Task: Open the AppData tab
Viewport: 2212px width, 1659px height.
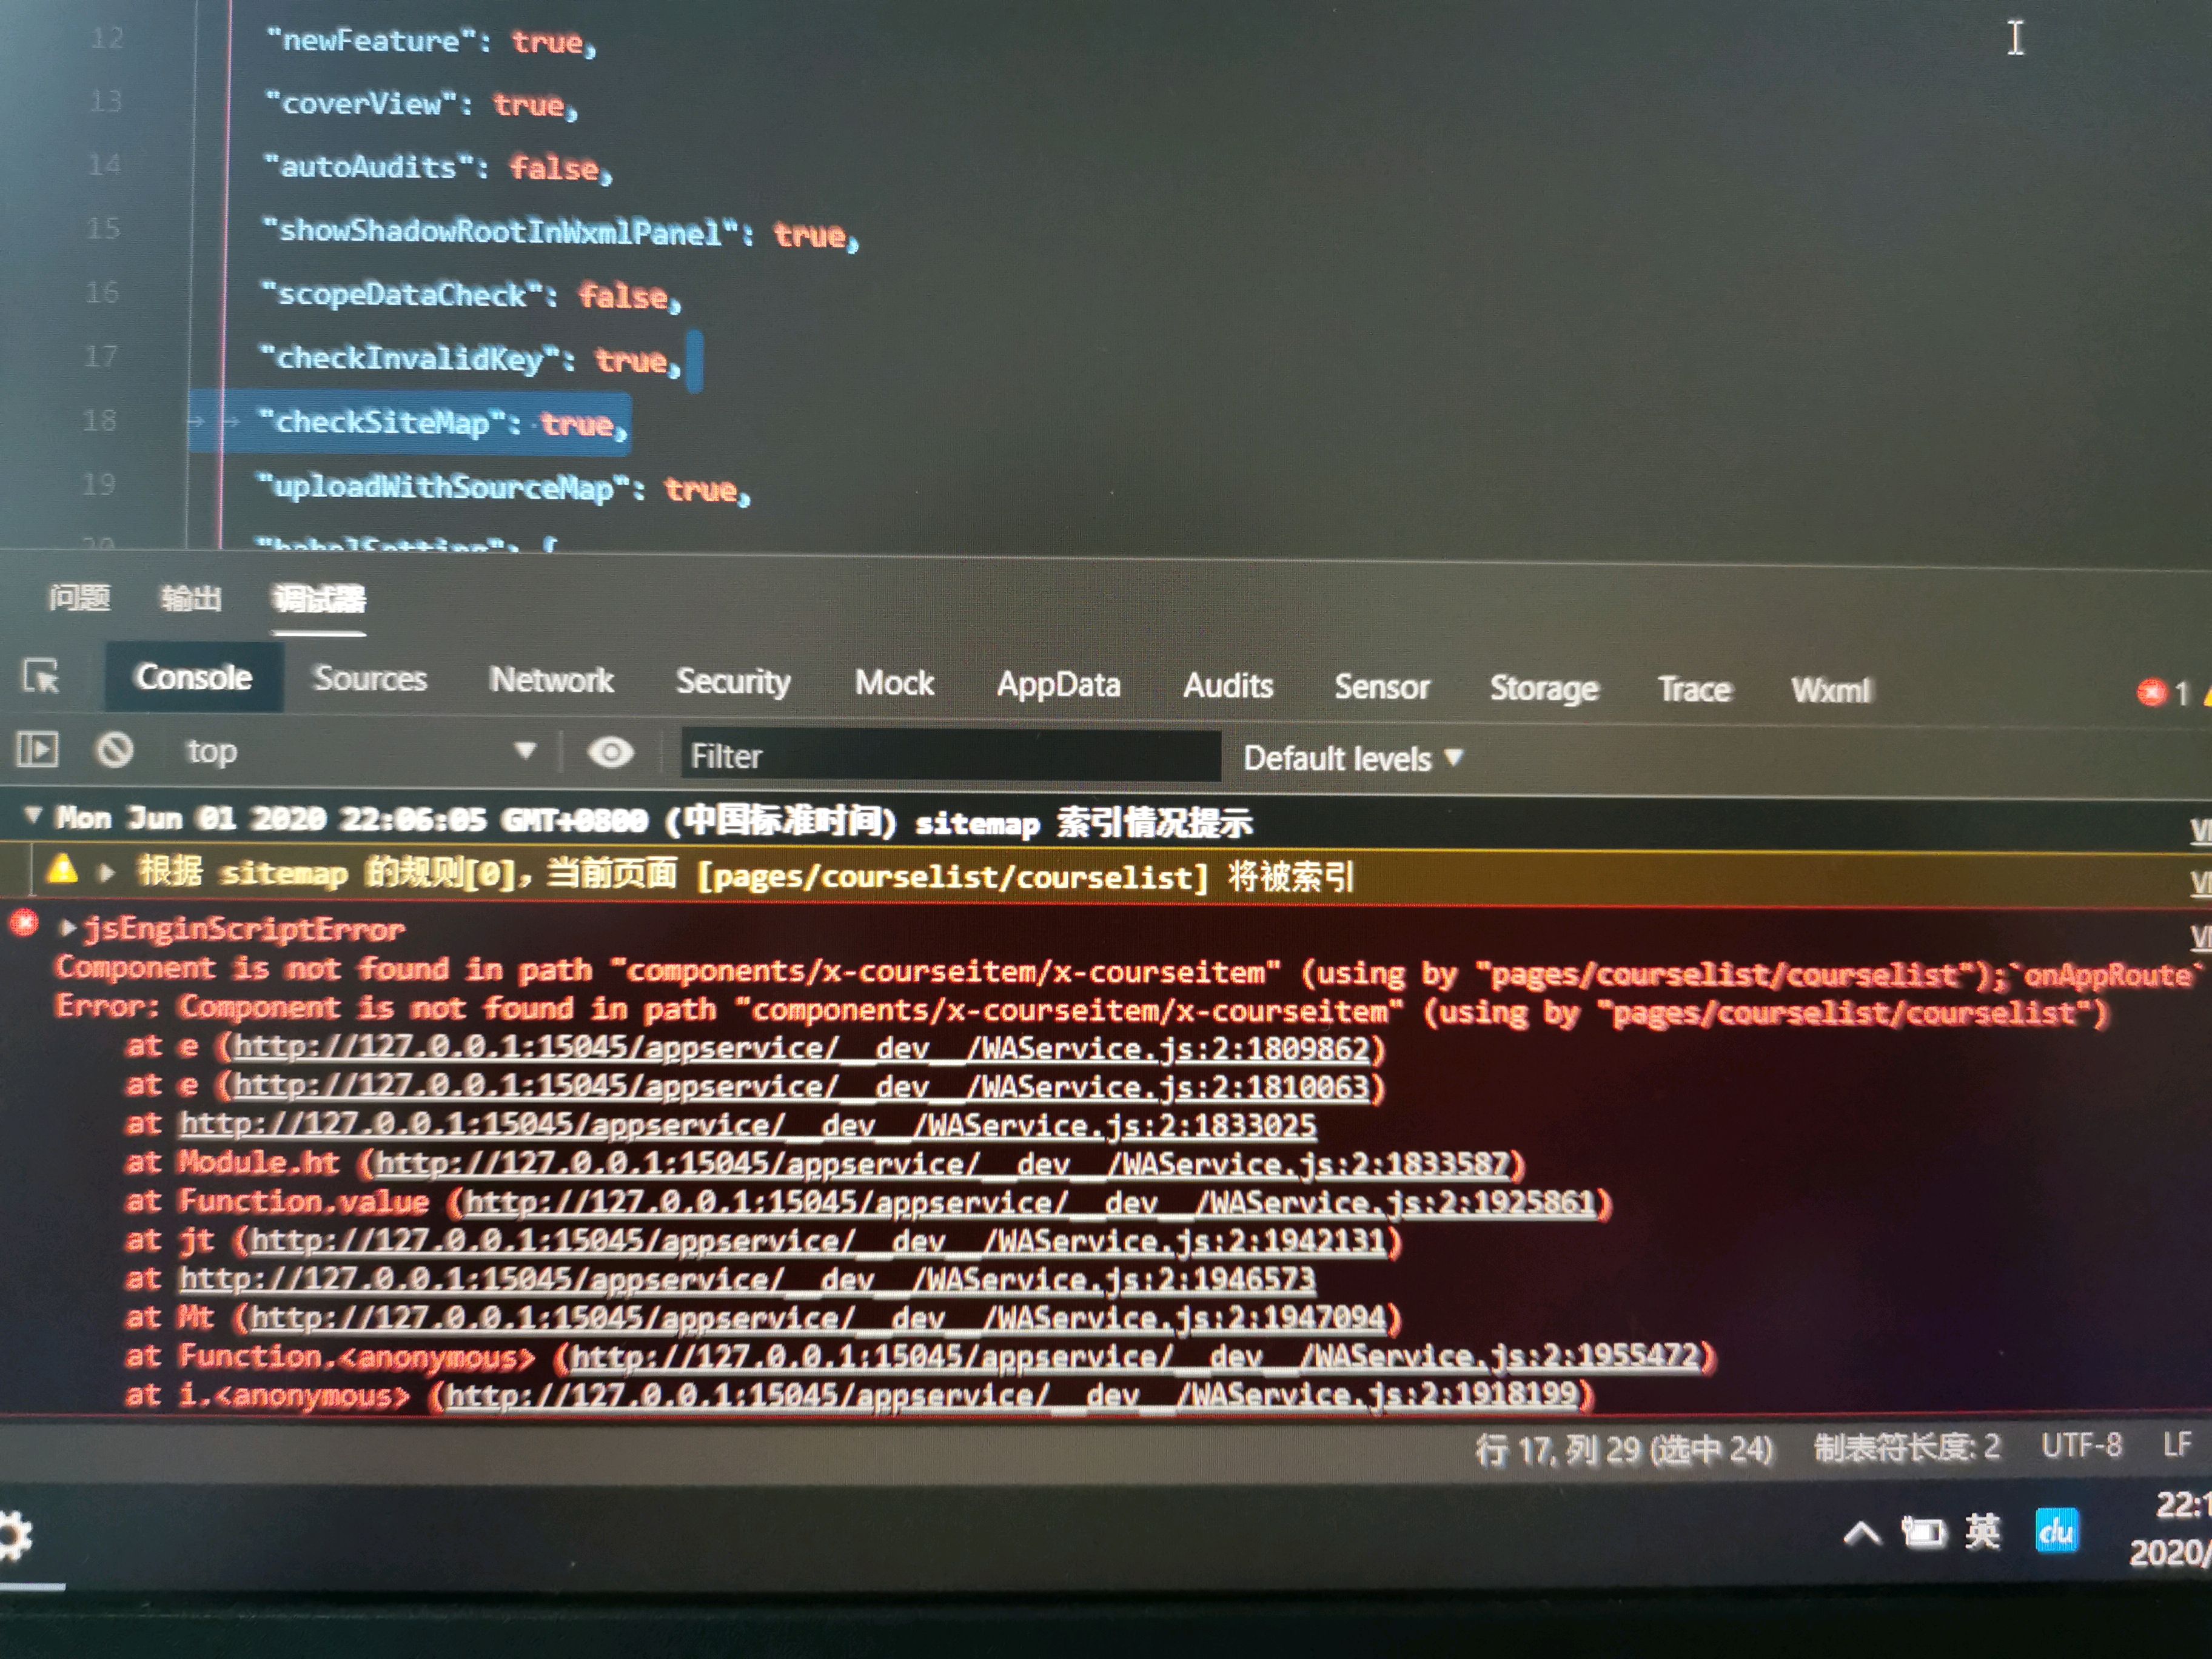Action: point(1058,685)
